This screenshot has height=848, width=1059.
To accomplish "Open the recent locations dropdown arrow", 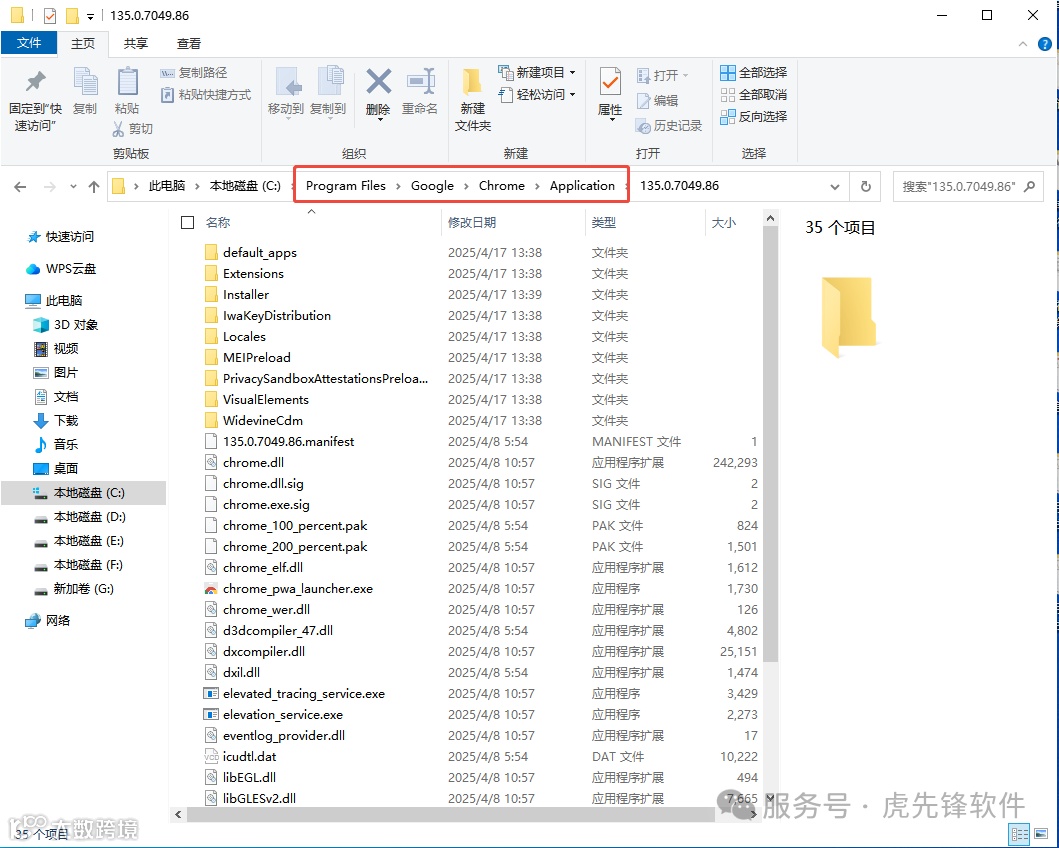I will coord(73,187).
